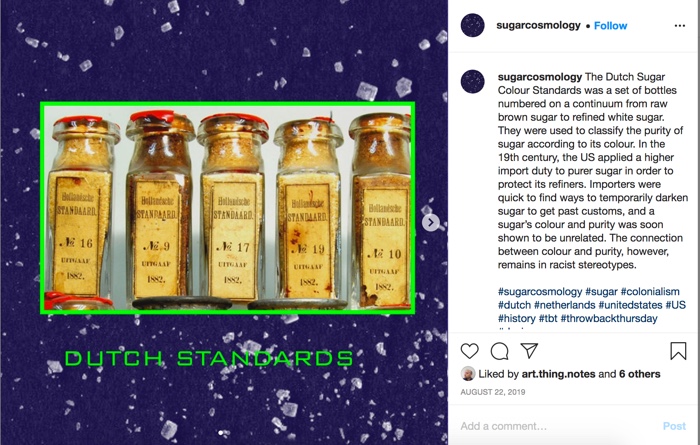Show the 6 others who liked

coord(639,374)
